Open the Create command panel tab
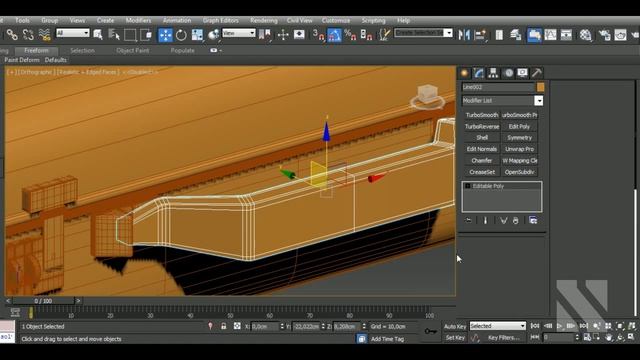Image resolution: width=640 pixels, height=360 pixels. tap(464, 73)
